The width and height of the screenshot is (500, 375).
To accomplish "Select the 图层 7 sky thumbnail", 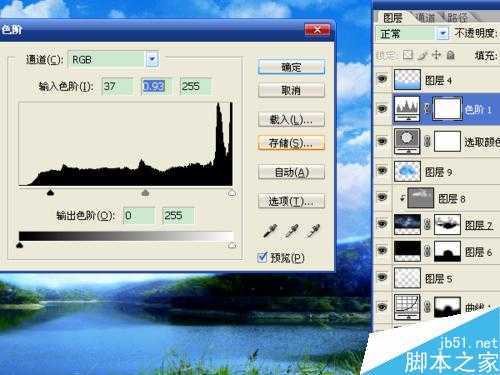I will coord(407,225).
